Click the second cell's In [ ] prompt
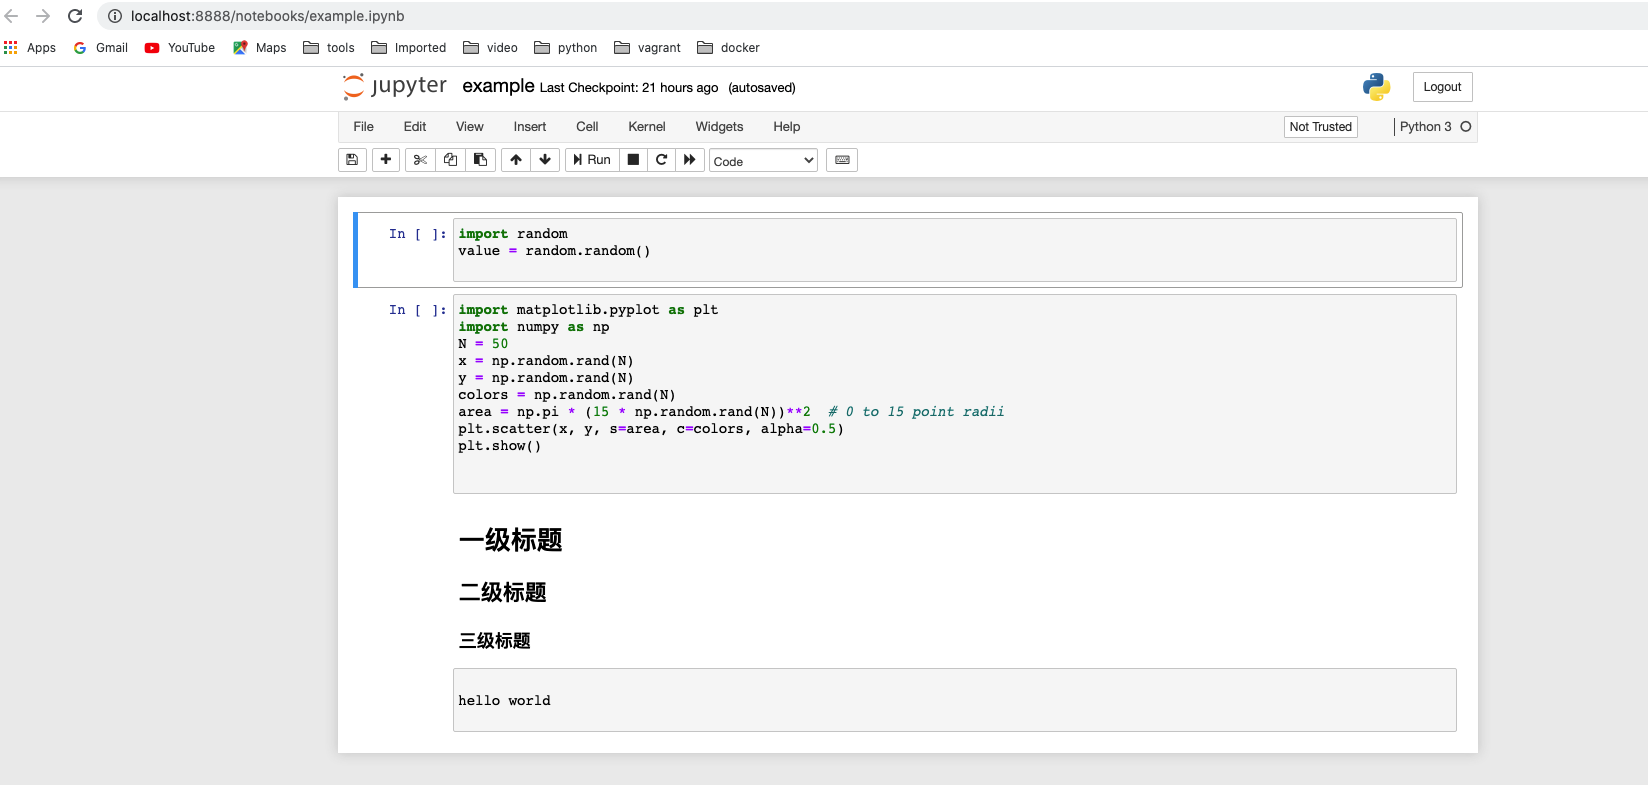The height and width of the screenshot is (785, 1648). [x=418, y=310]
